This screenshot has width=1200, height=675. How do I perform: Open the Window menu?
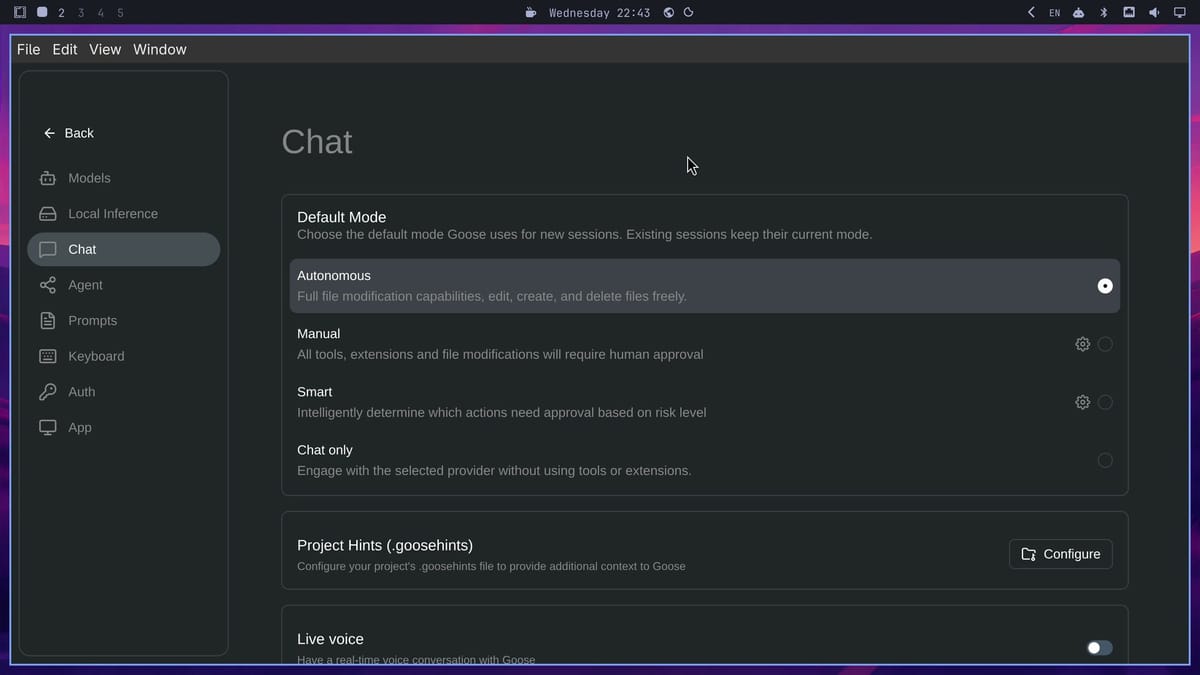pyautogui.click(x=160, y=49)
